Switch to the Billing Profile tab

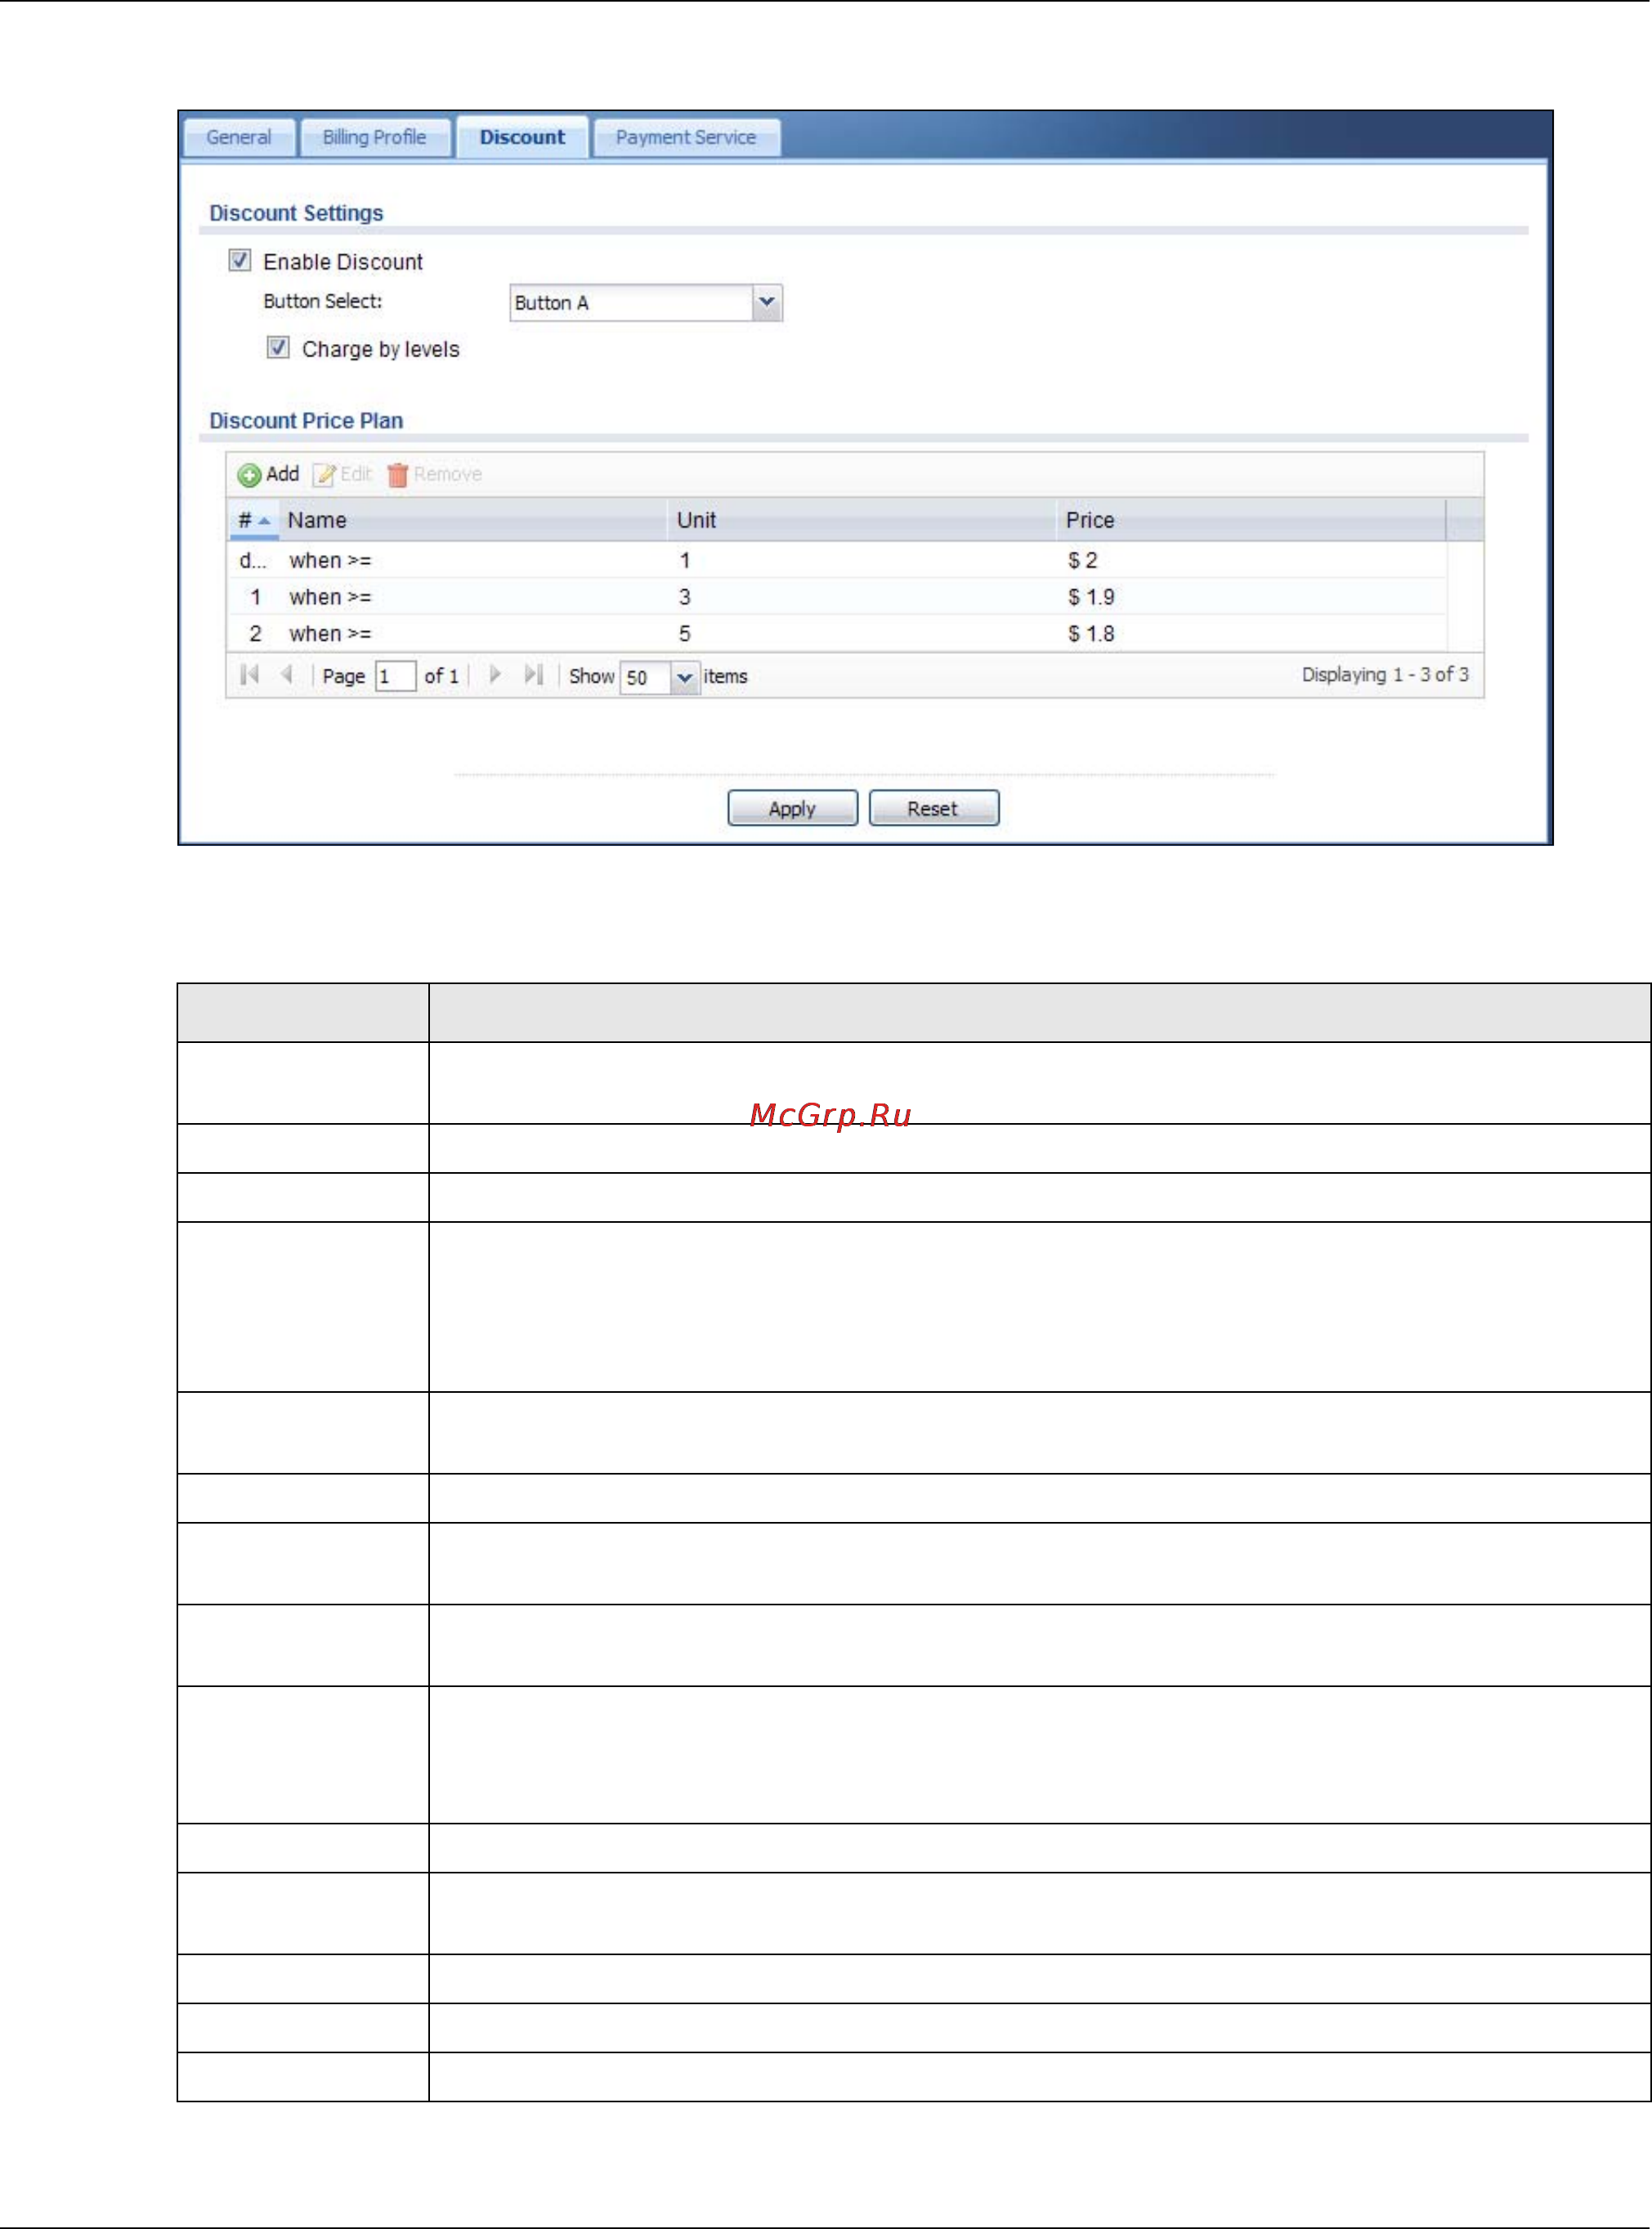374,137
